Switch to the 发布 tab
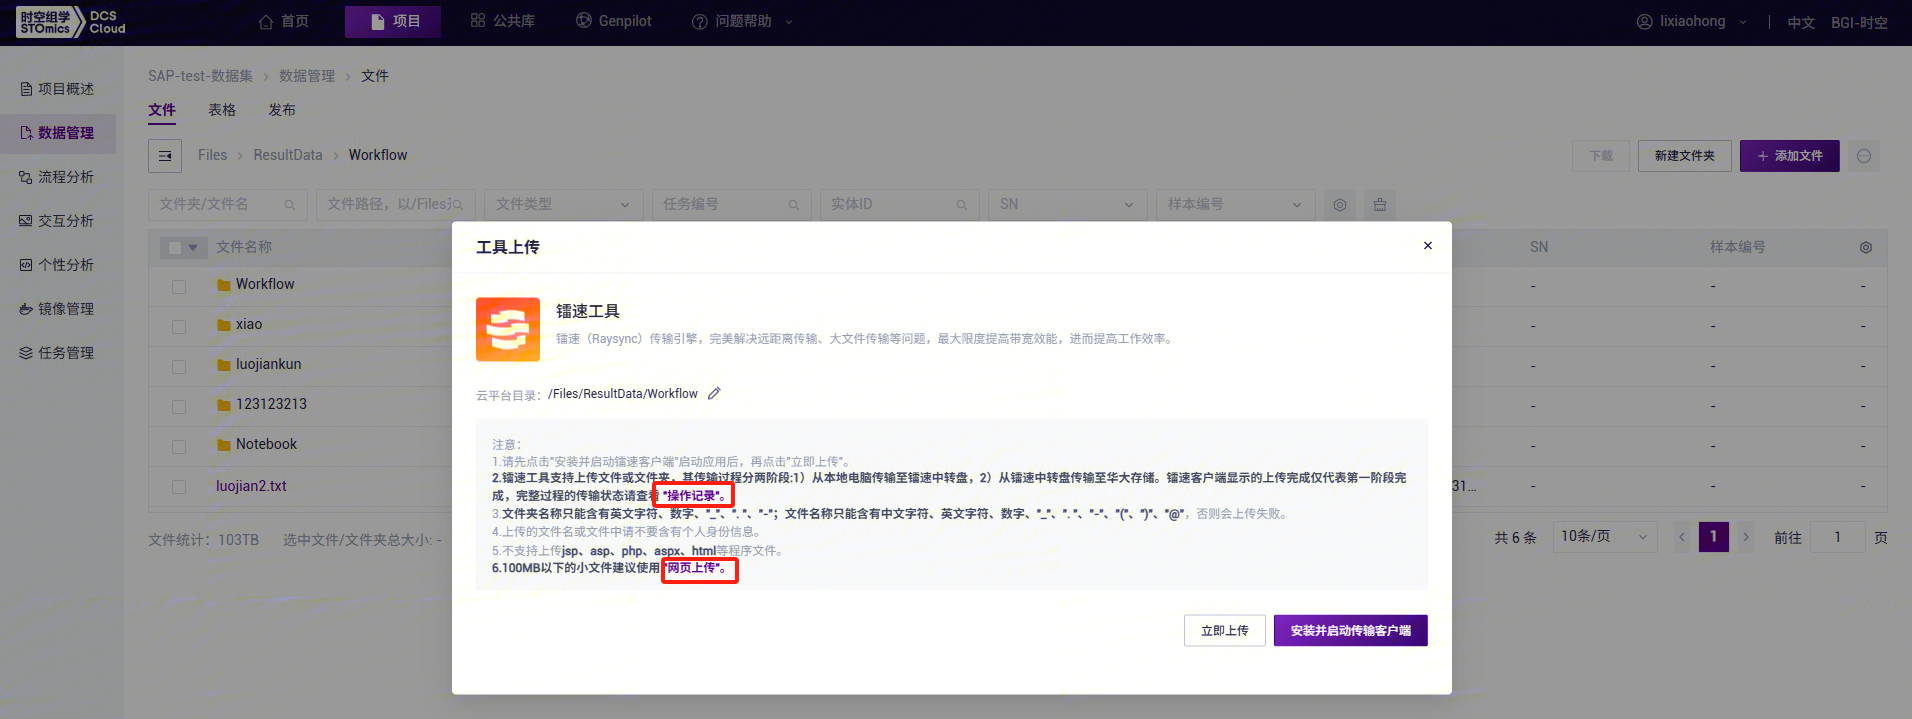1912x719 pixels. [x=282, y=110]
